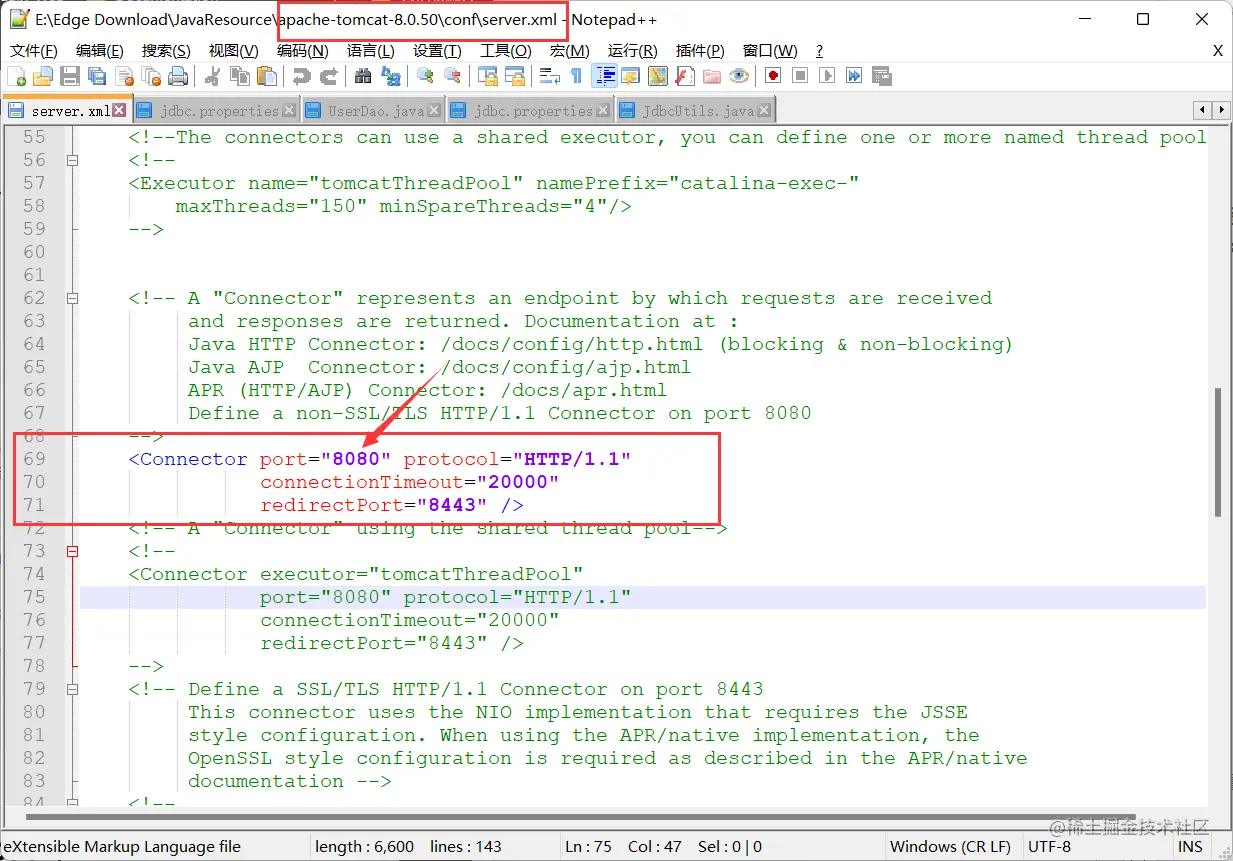
Task: Click the Stop Recording macro icon
Action: pyautogui.click(x=800, y=76)
